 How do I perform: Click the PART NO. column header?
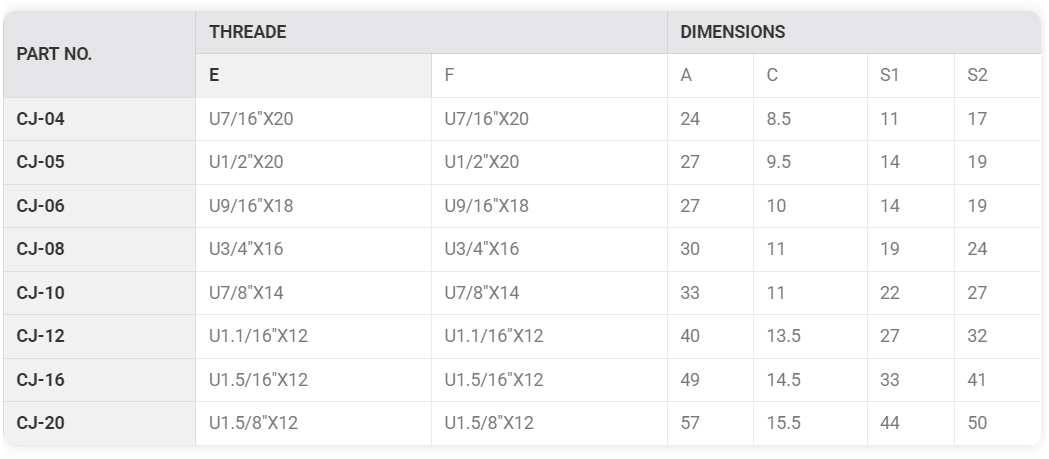coord(99,54)
